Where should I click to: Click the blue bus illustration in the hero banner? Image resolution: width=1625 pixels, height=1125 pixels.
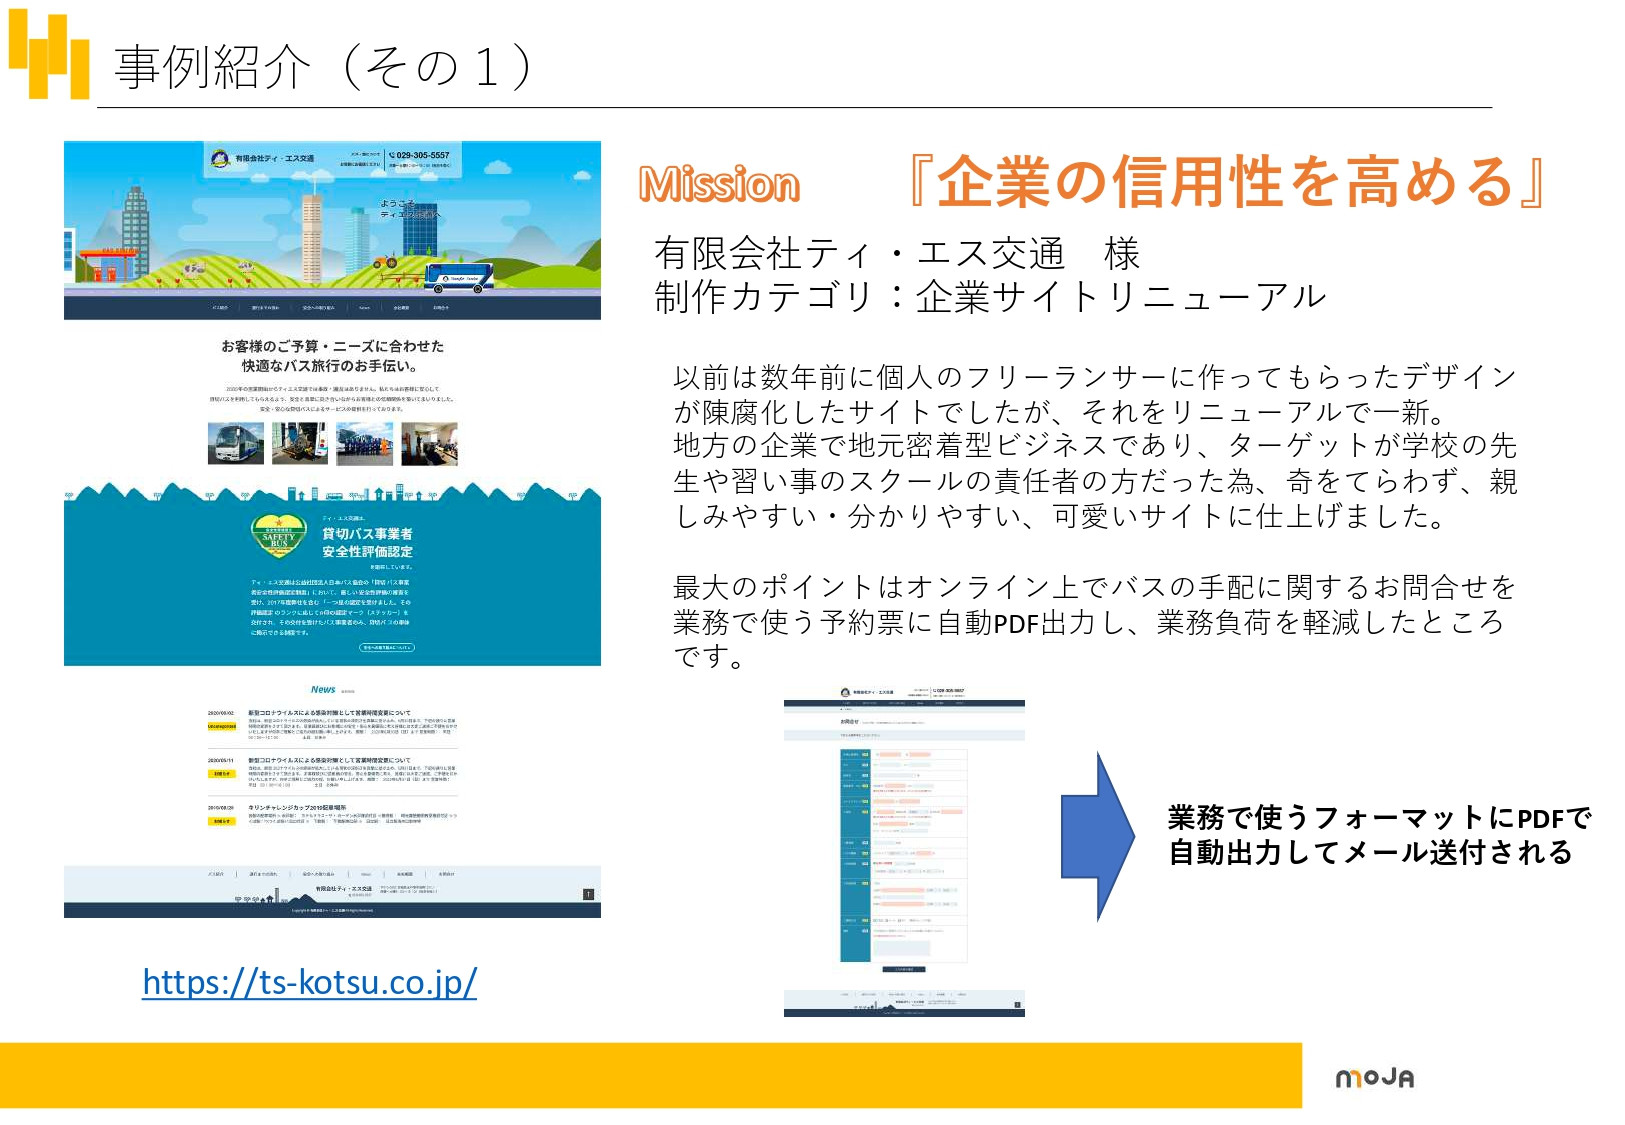click(x=459, y=278)
